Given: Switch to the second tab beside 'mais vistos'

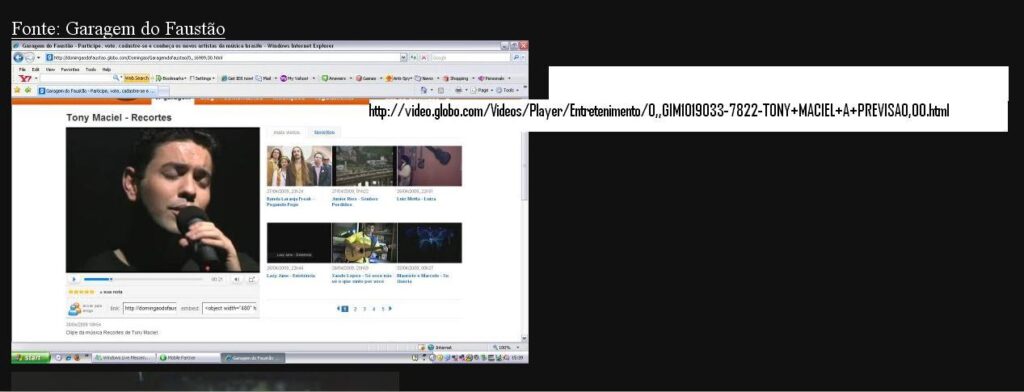Looking at the screenshot, I should point(324,132).
